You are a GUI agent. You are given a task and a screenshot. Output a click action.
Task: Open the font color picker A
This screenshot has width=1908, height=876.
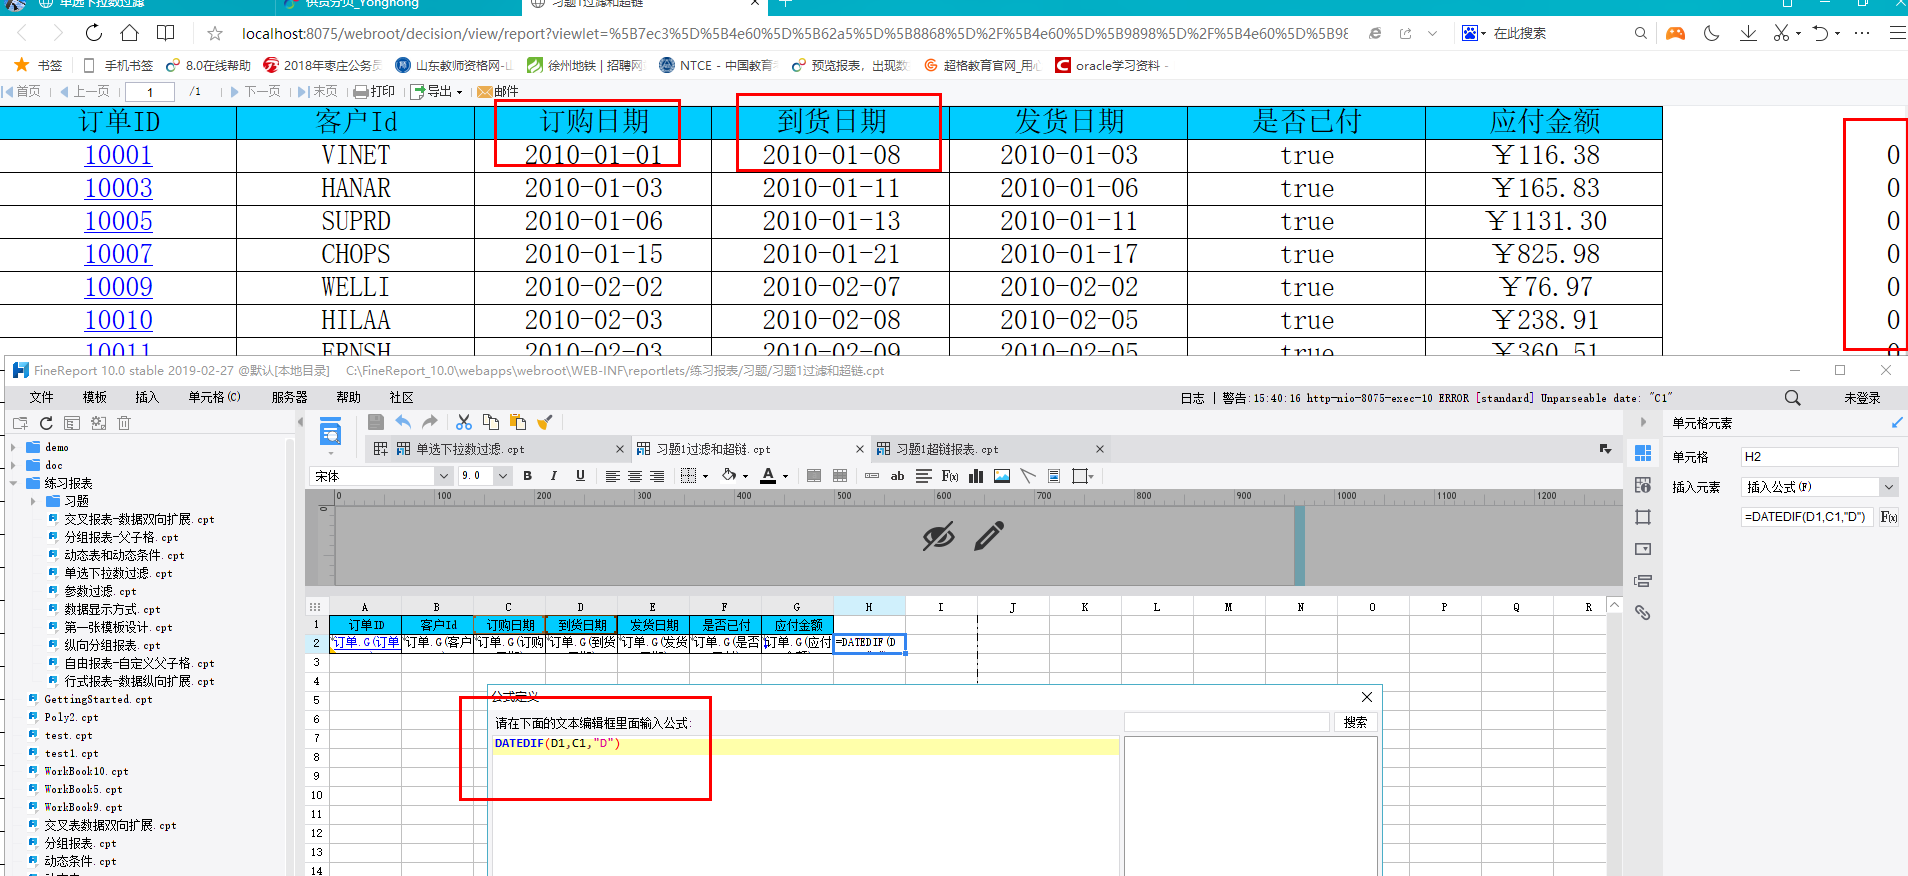pos(768,476)
